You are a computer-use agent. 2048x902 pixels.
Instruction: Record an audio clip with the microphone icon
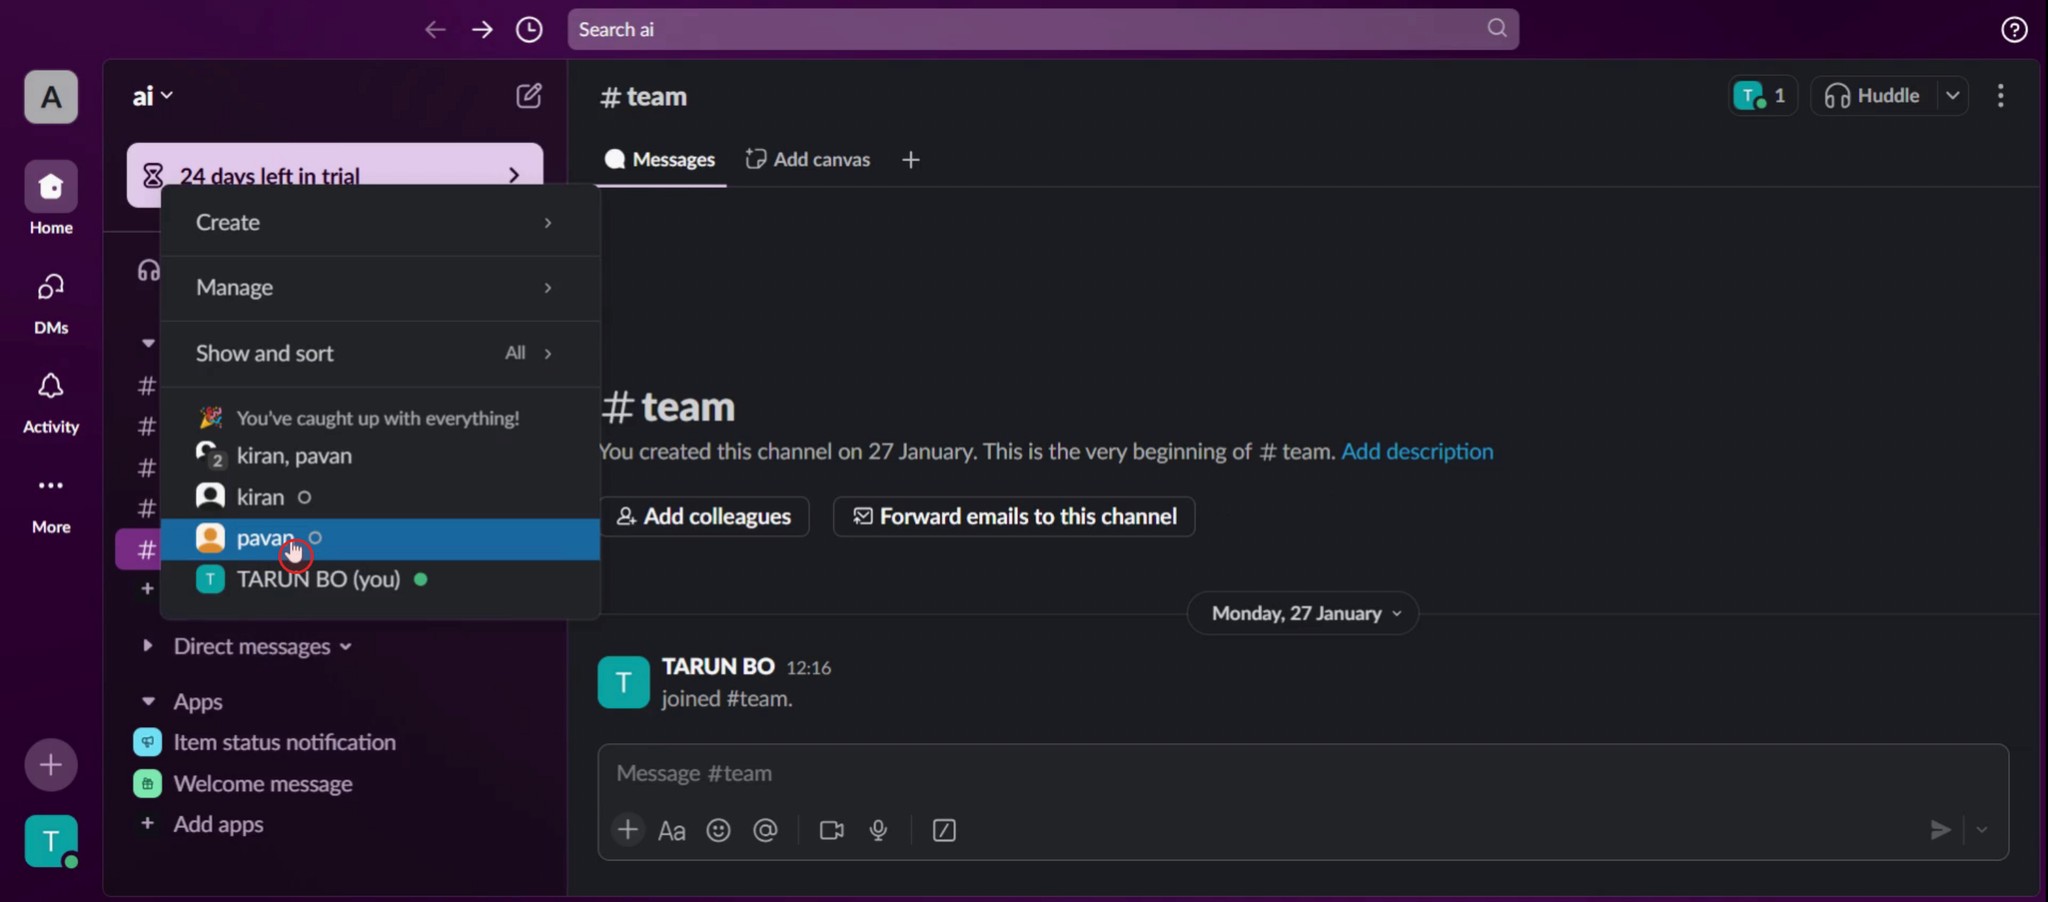pyautogui.click(x=878, y=830)
